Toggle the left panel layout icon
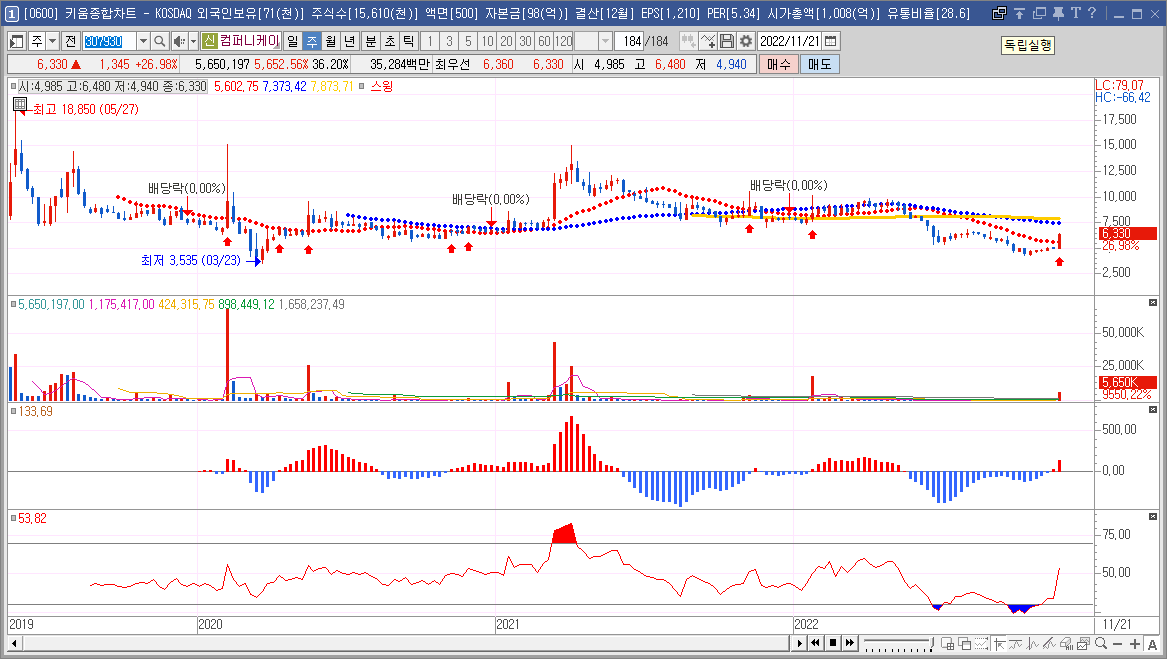 (16, 42)
